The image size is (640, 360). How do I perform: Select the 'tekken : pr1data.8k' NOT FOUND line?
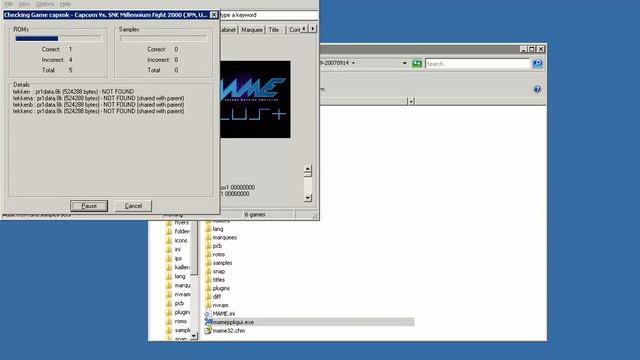73,92
